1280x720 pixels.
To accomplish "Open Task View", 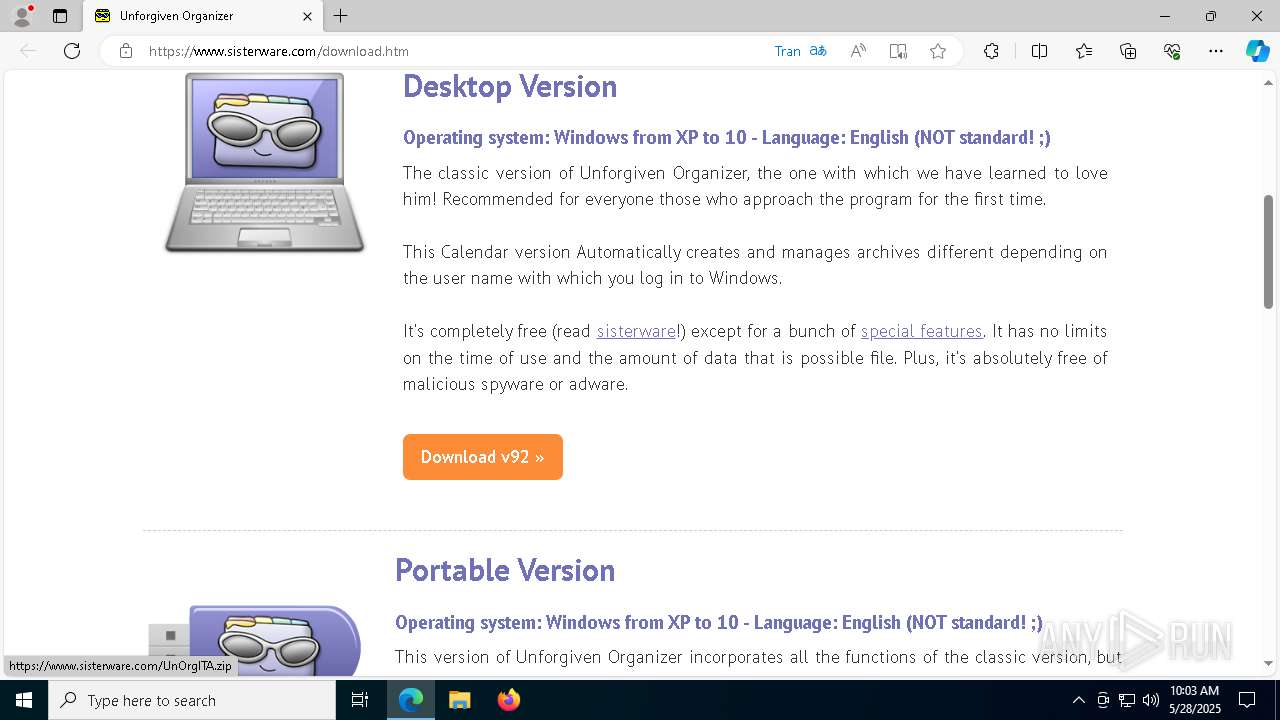I will point(361,700).
